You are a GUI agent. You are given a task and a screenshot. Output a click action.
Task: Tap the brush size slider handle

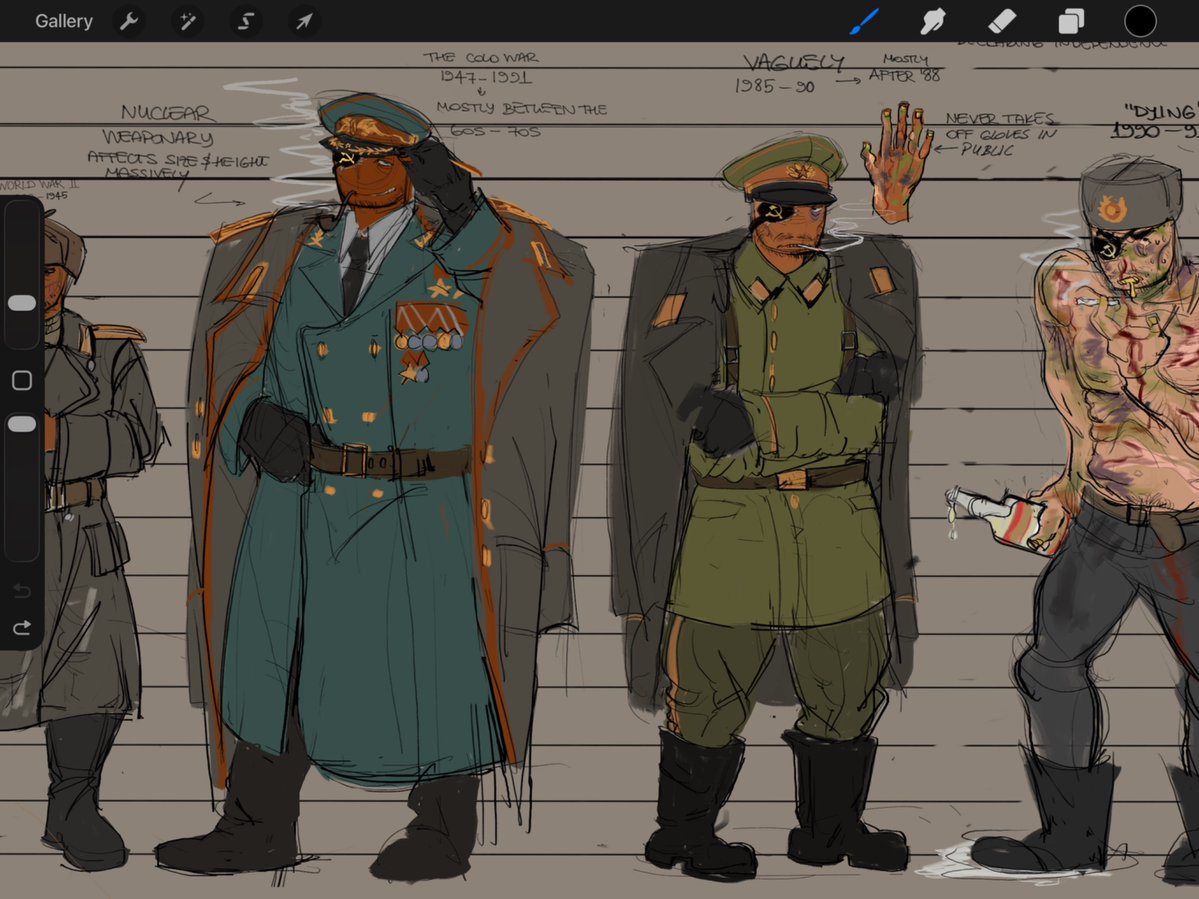coord(21,303)
